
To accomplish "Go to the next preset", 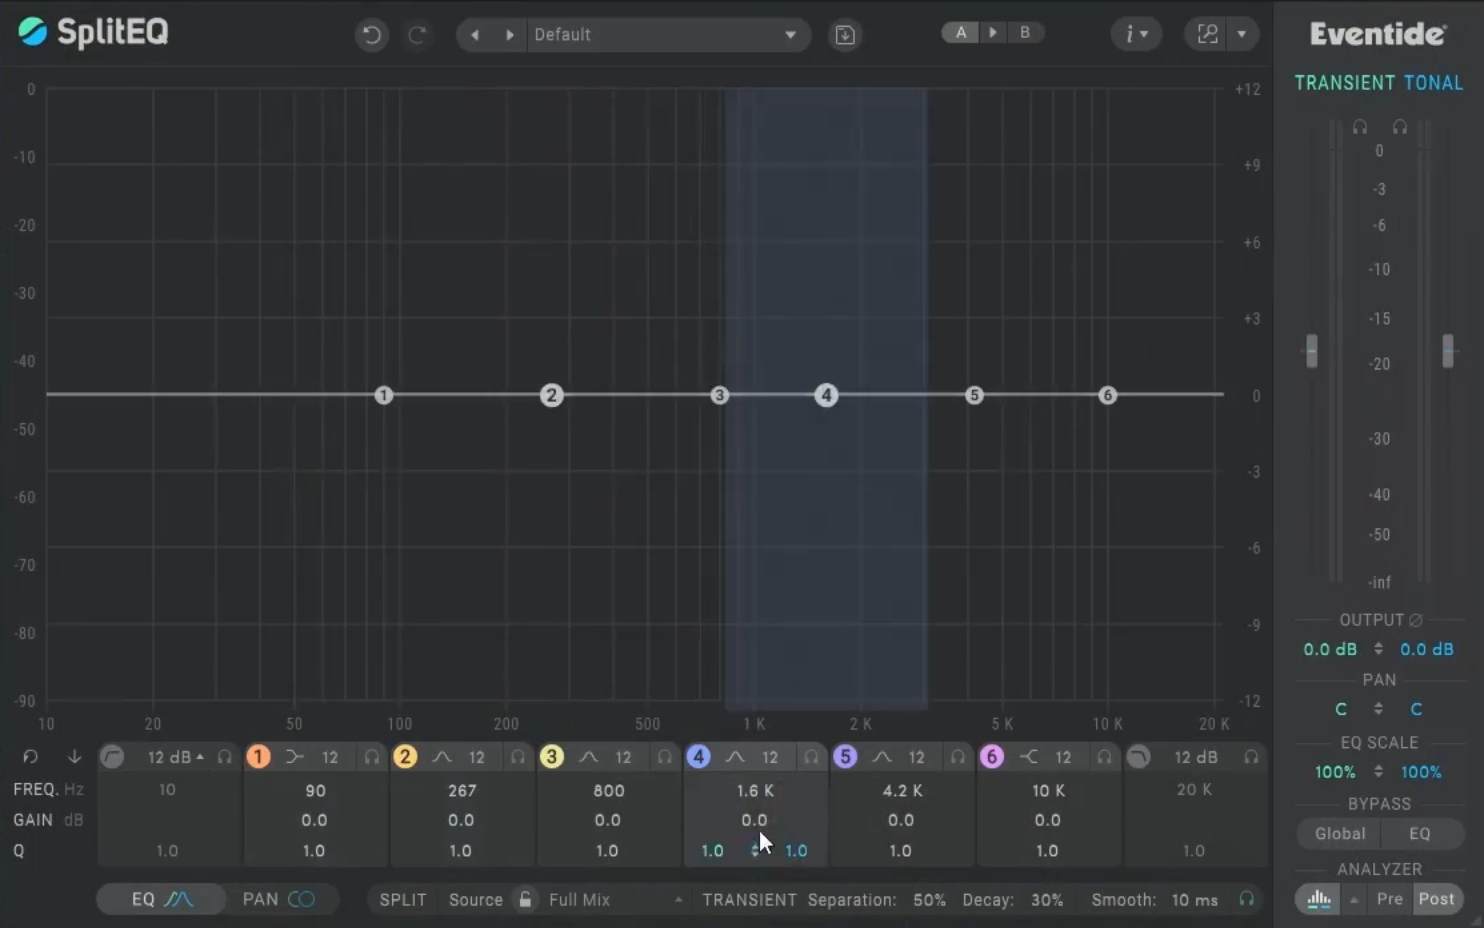I will 510,35.
